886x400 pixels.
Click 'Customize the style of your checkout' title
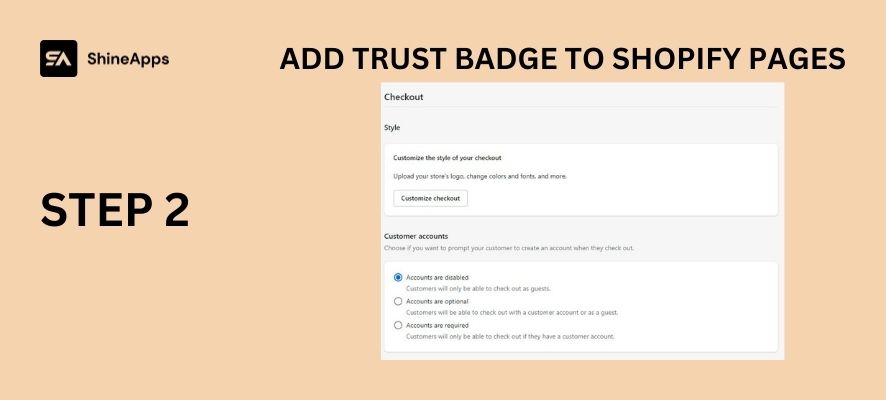pyautogui.click(x=448, y=158)
